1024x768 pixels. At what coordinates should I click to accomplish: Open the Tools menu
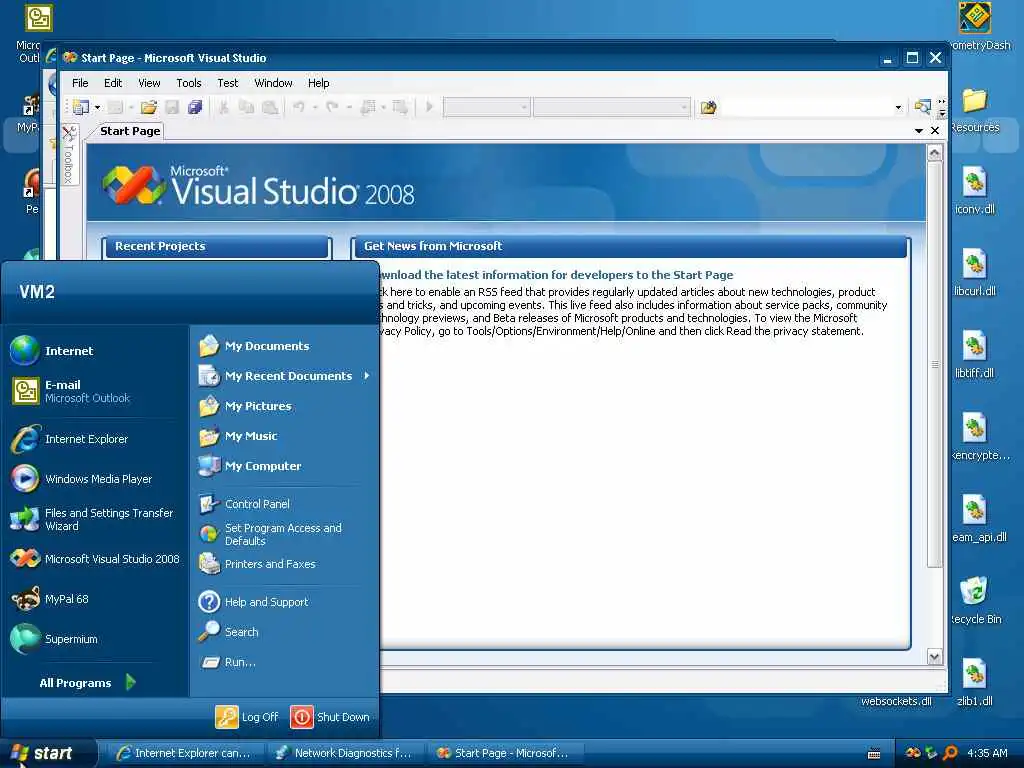(189, 83)
